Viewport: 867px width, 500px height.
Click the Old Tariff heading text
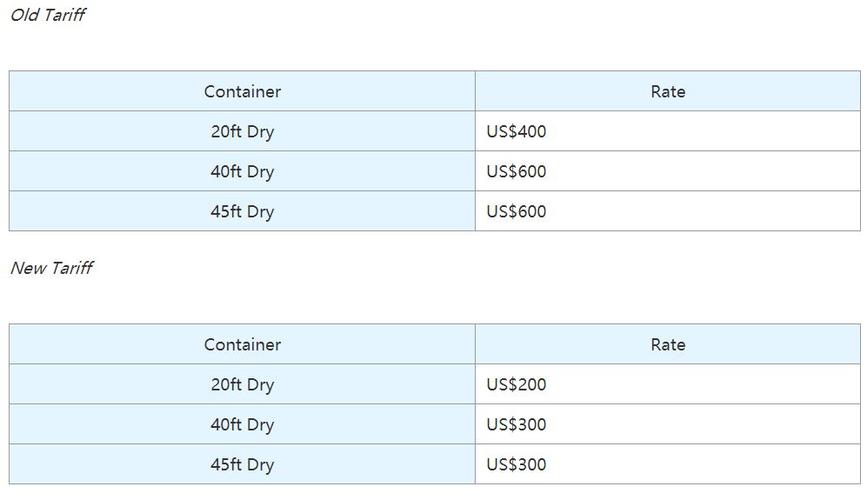pos(48,15)
